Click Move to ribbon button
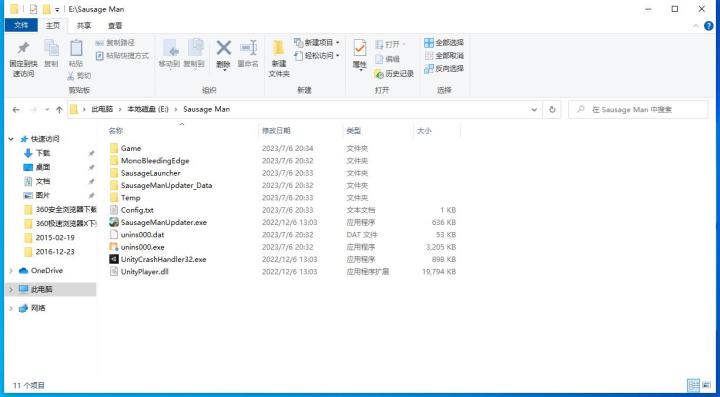The height and width of the screenshot is (397, 720). coord(169,54)
